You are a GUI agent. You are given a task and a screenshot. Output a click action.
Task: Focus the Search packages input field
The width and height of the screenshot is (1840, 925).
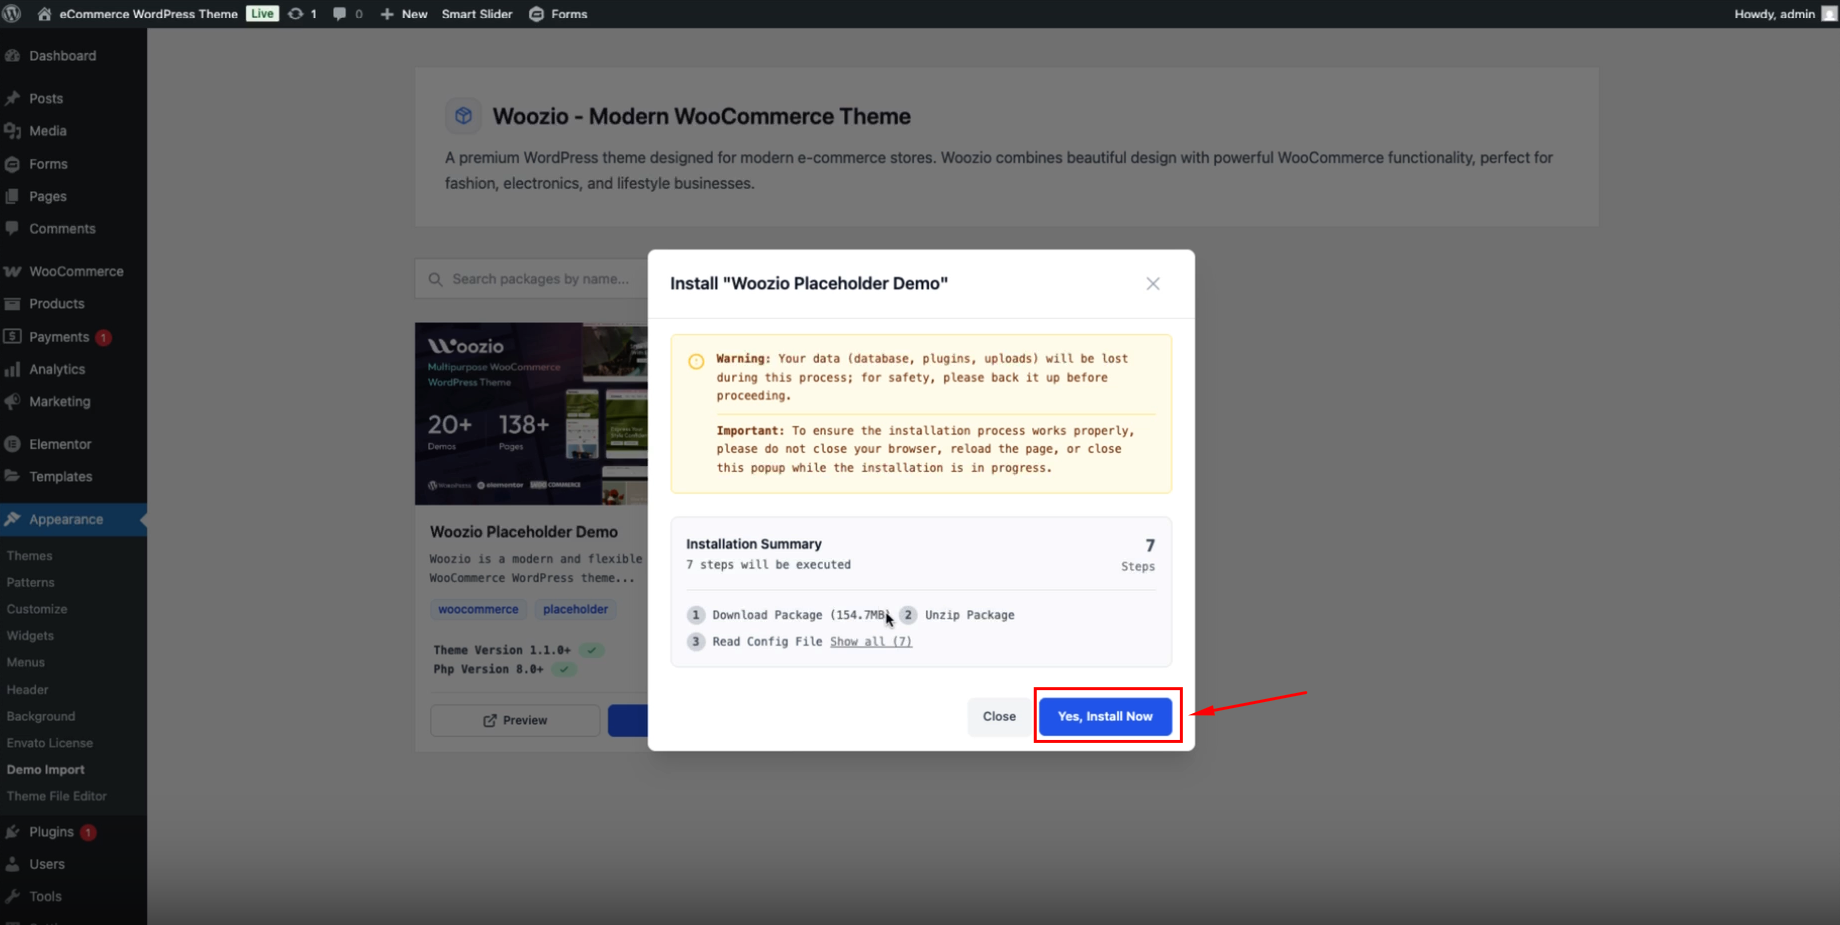(540, 279)
